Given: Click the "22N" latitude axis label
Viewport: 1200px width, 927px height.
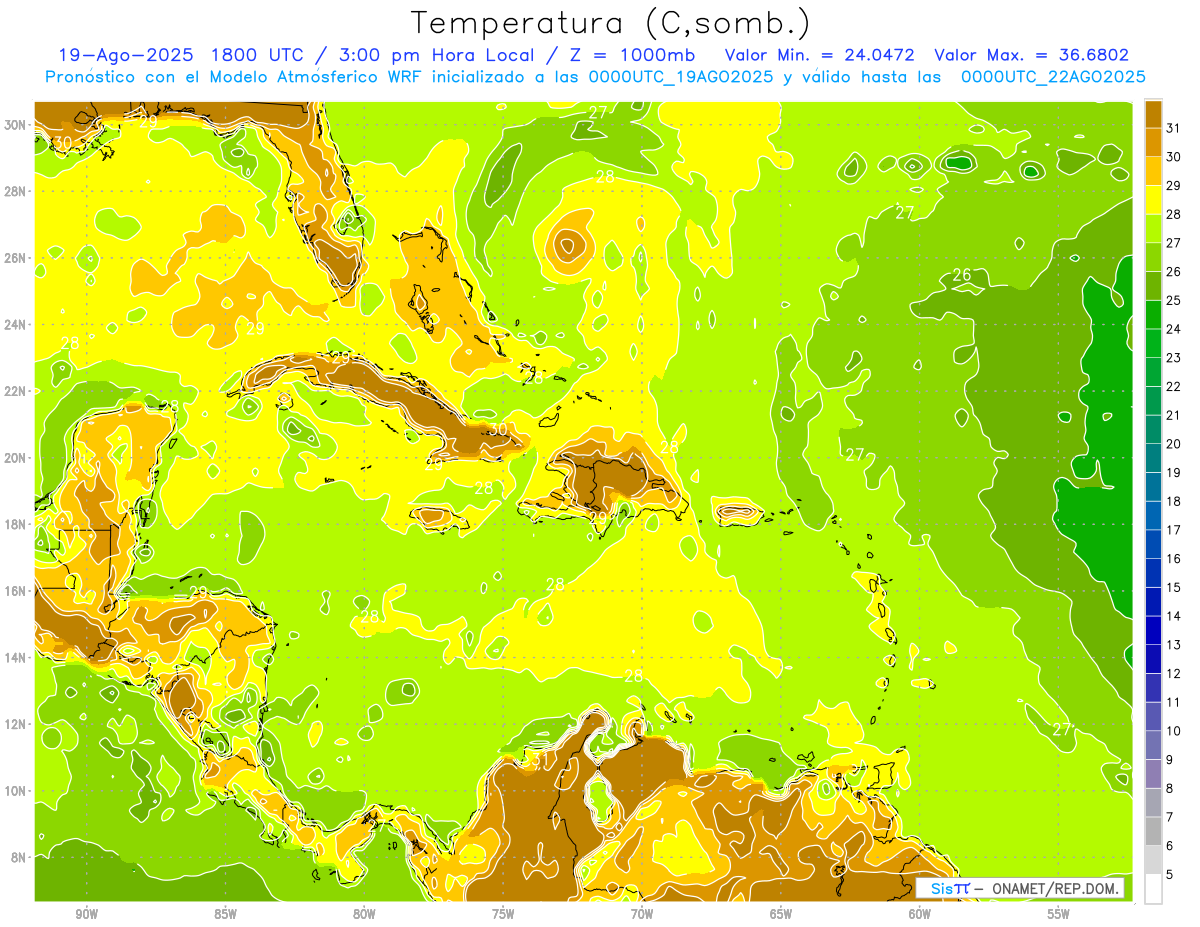Looking at the screenshot, I should coord(15,391).
